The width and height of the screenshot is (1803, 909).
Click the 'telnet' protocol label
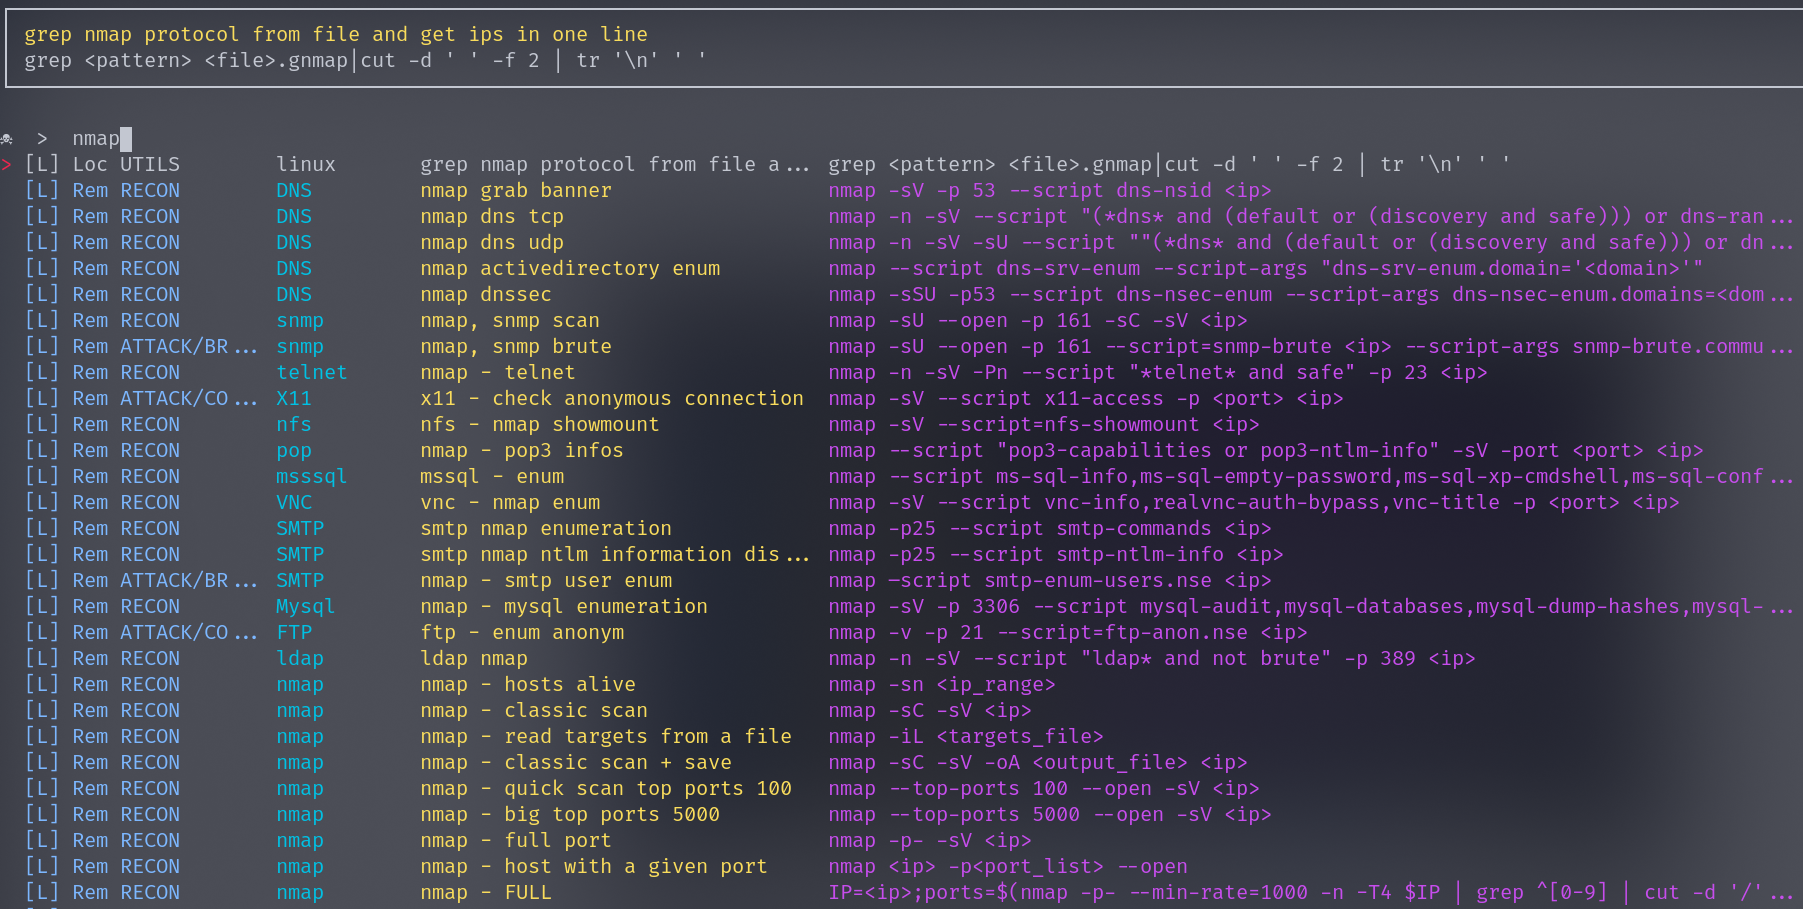point(311,372)
